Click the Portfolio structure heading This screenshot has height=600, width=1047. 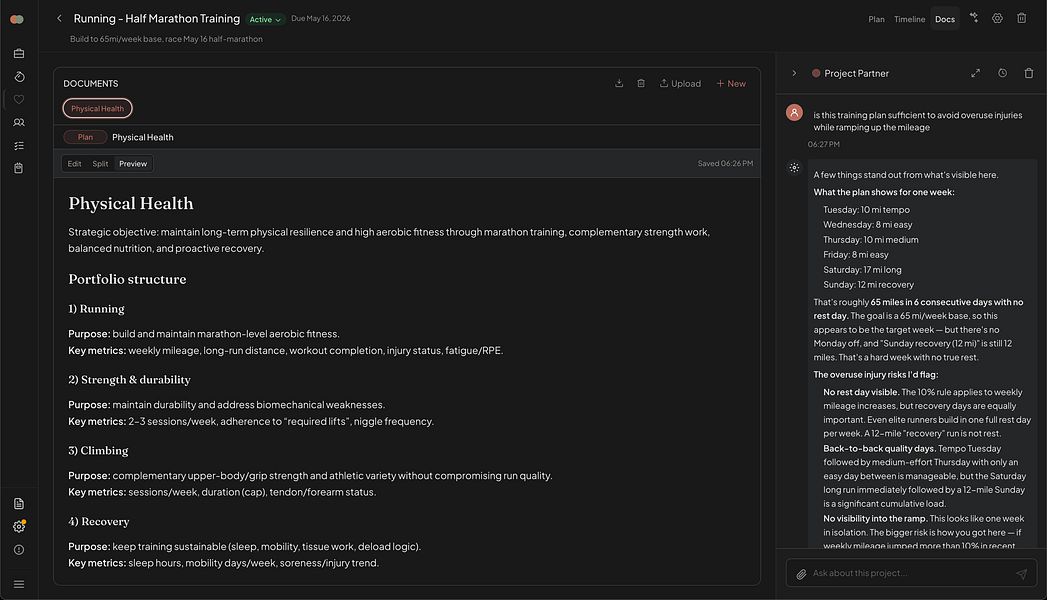(x=127, y=279)
